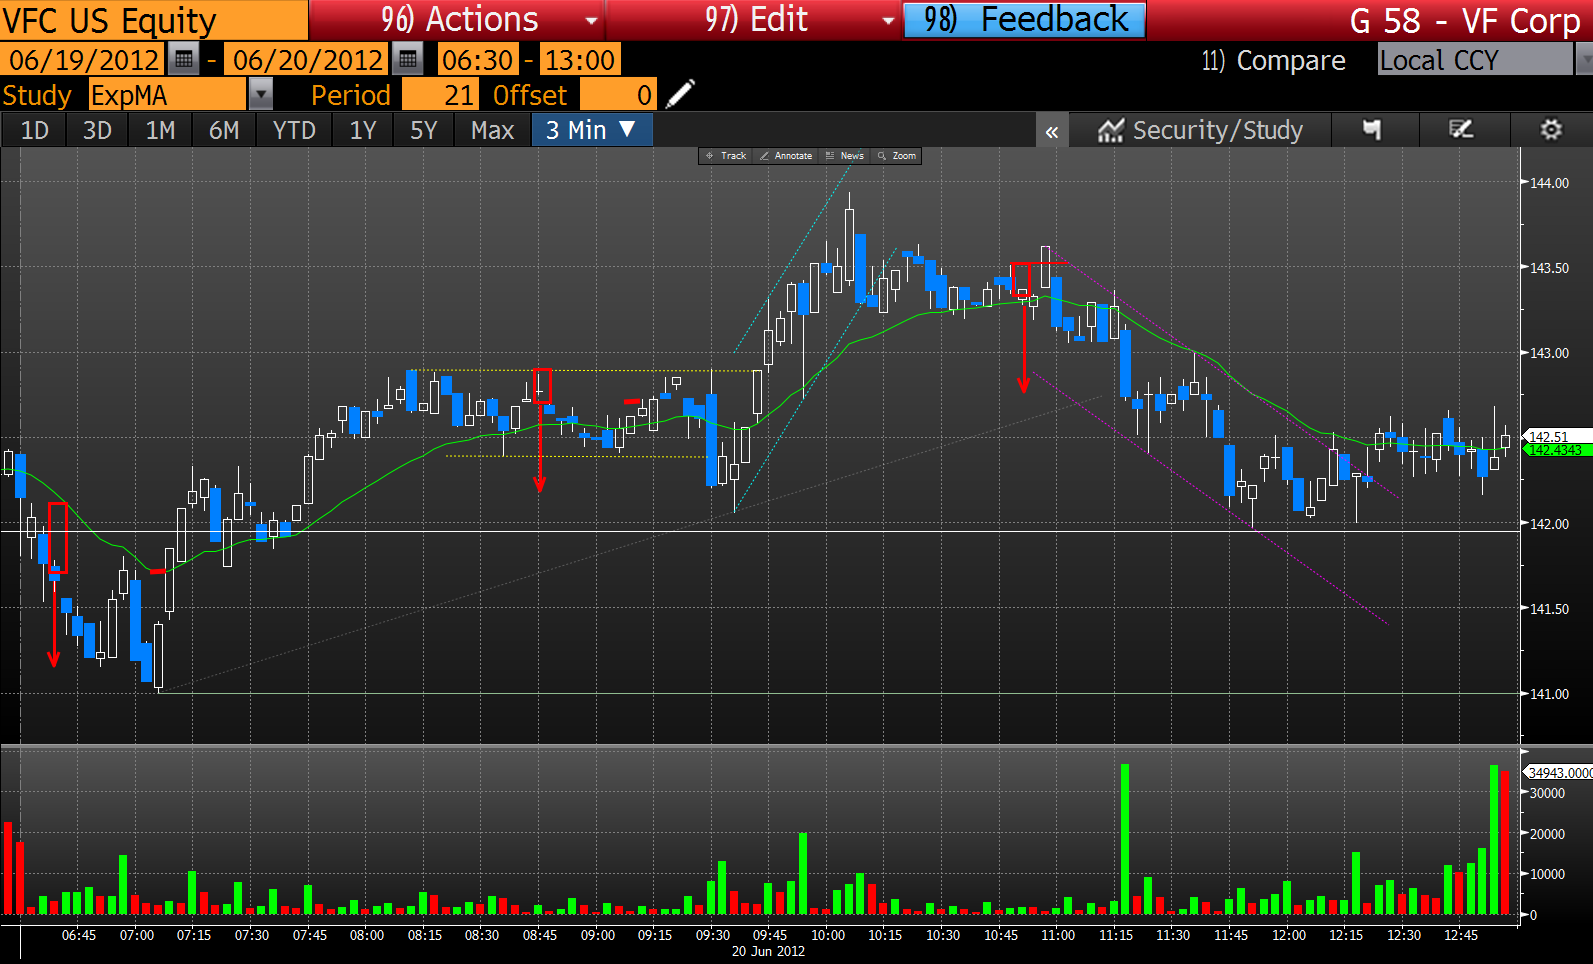Image resolution: width=1593 pixels, height=964 pixels.
Task: Click the tall green volume bar near 11:15
Action: pos(1125,839)
